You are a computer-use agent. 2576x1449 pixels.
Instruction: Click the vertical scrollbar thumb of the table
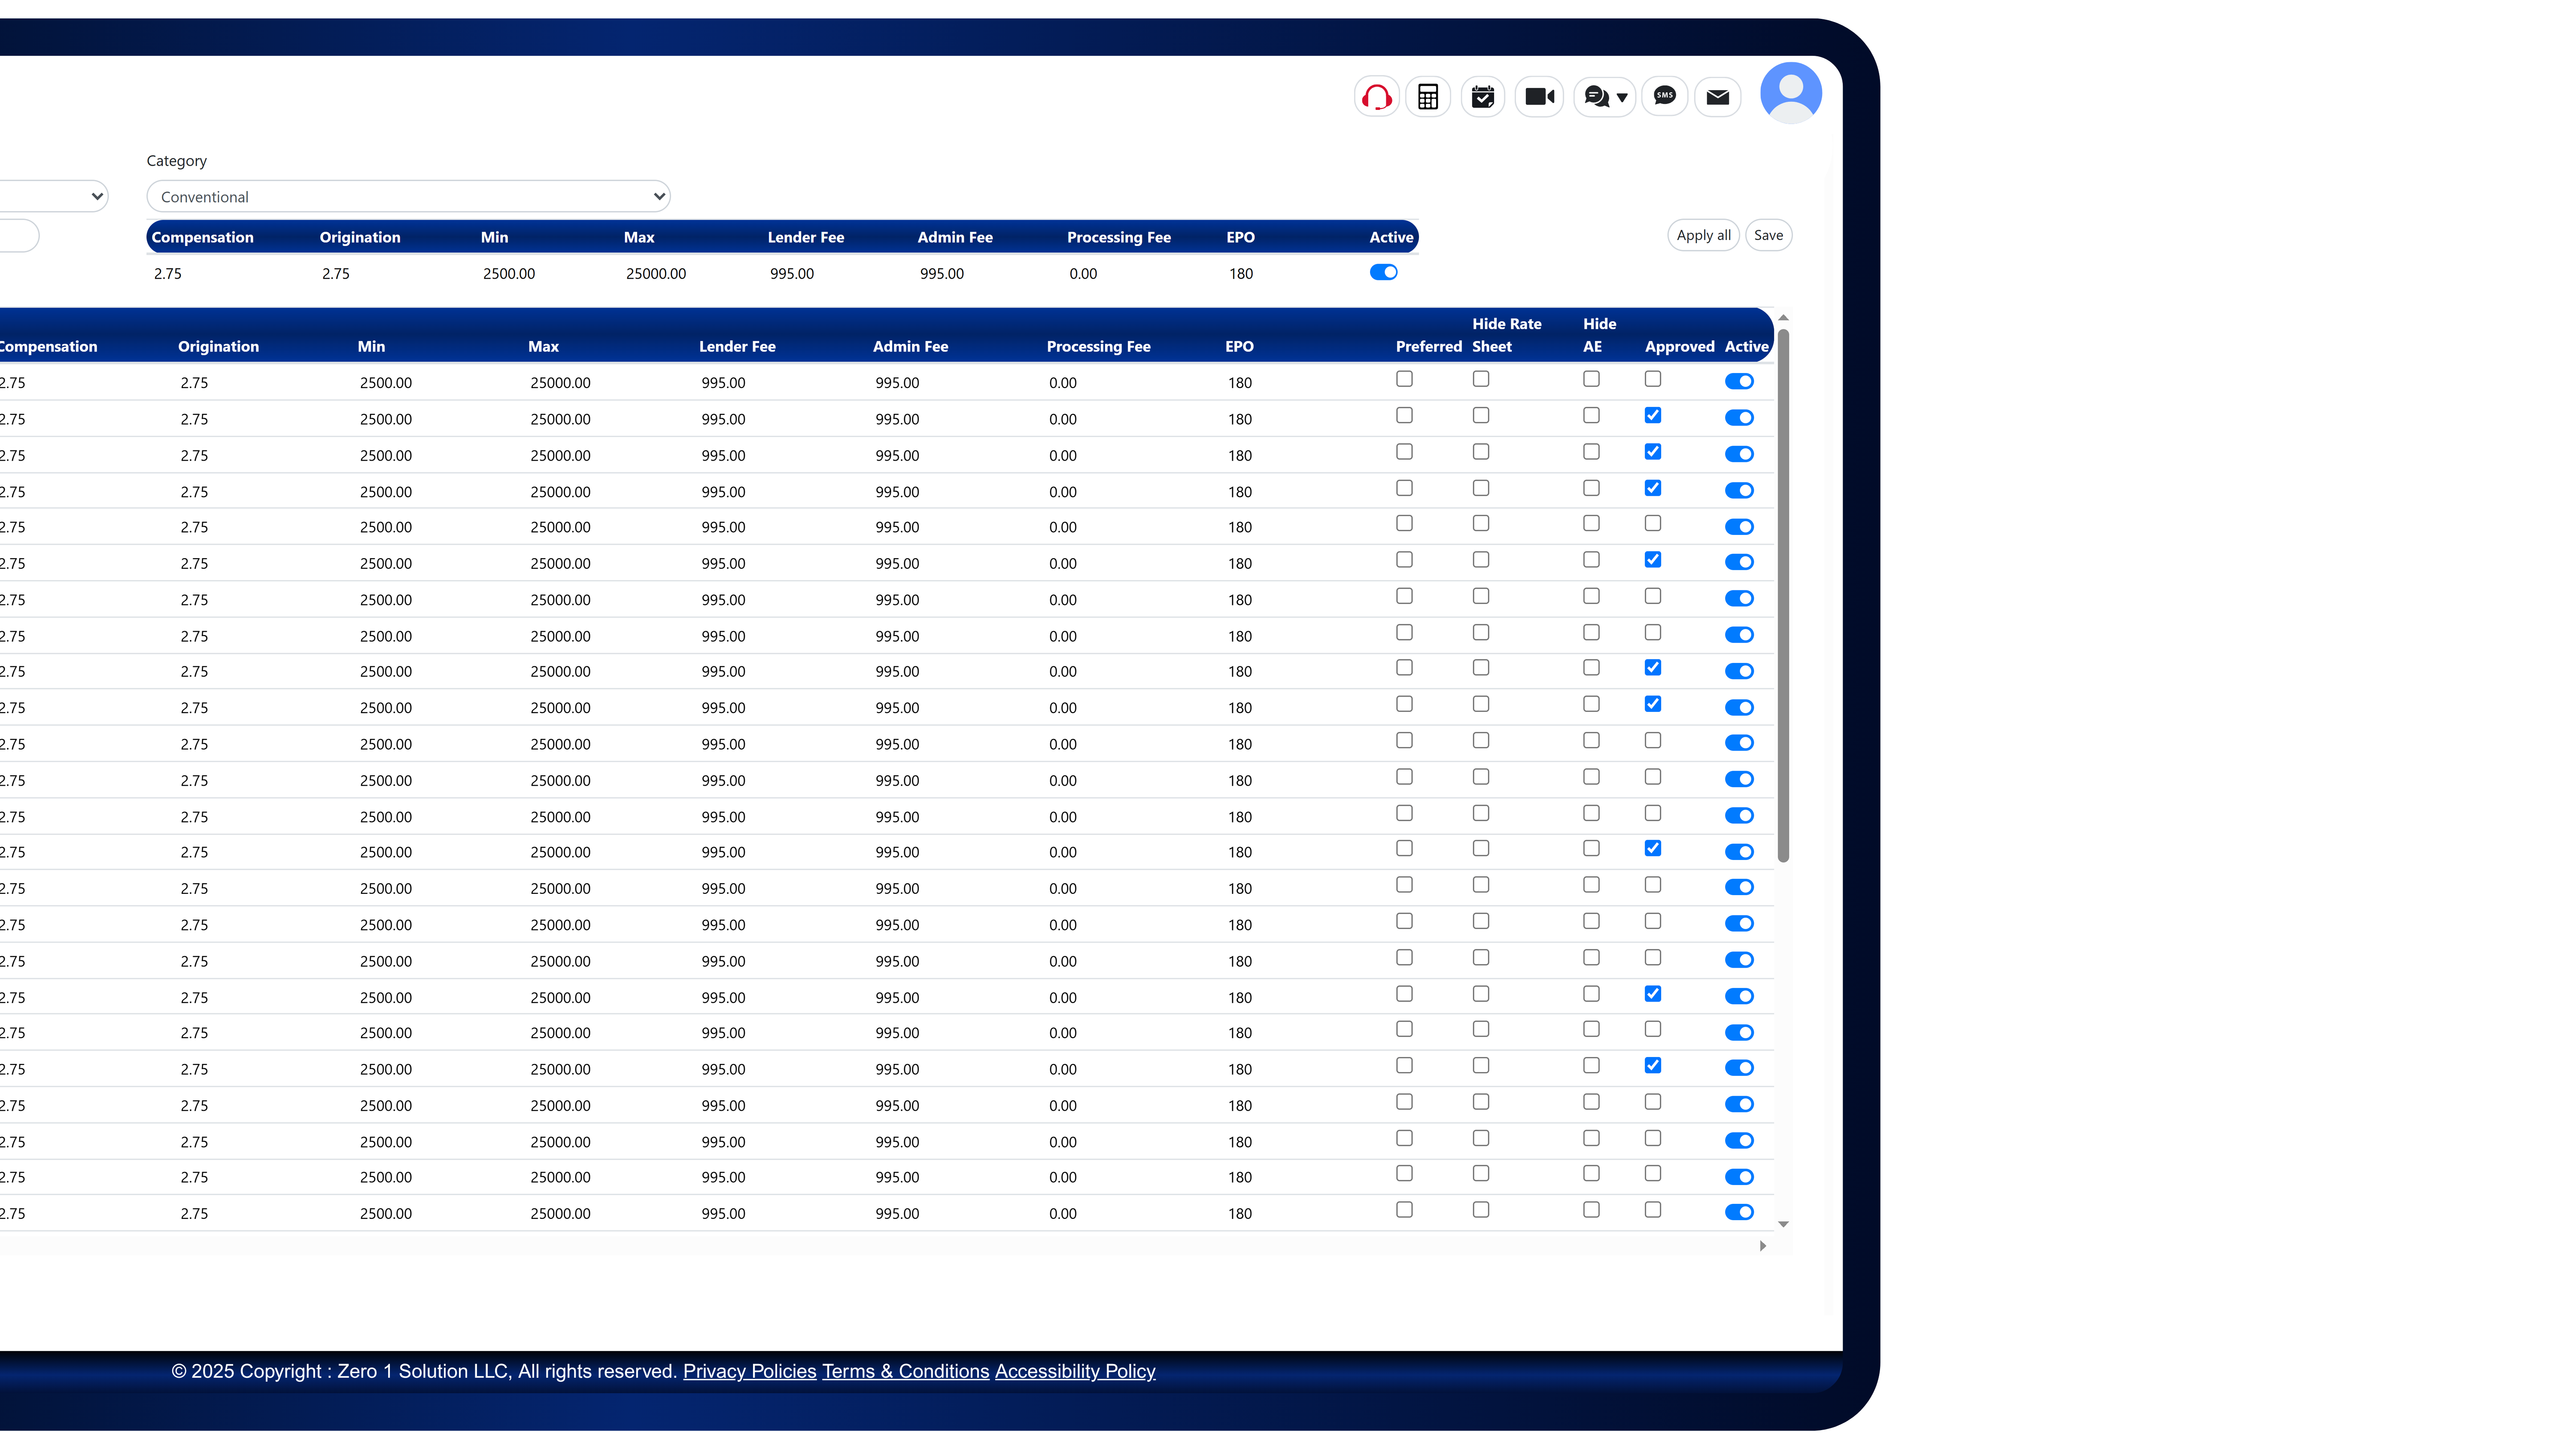point(1783,595)
